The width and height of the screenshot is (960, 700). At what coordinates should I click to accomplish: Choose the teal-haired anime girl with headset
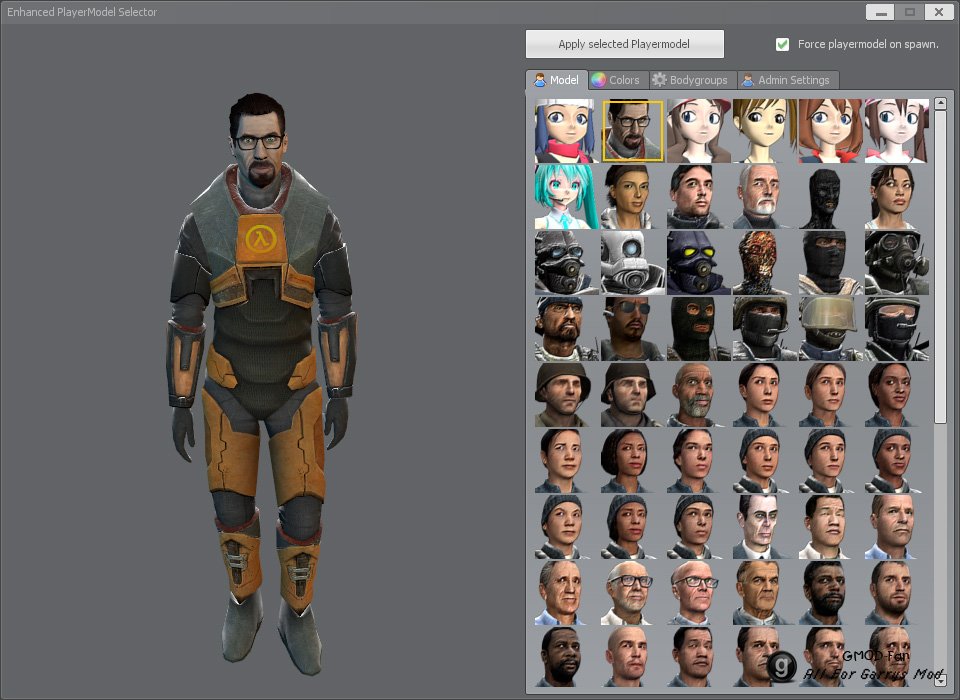566,197
